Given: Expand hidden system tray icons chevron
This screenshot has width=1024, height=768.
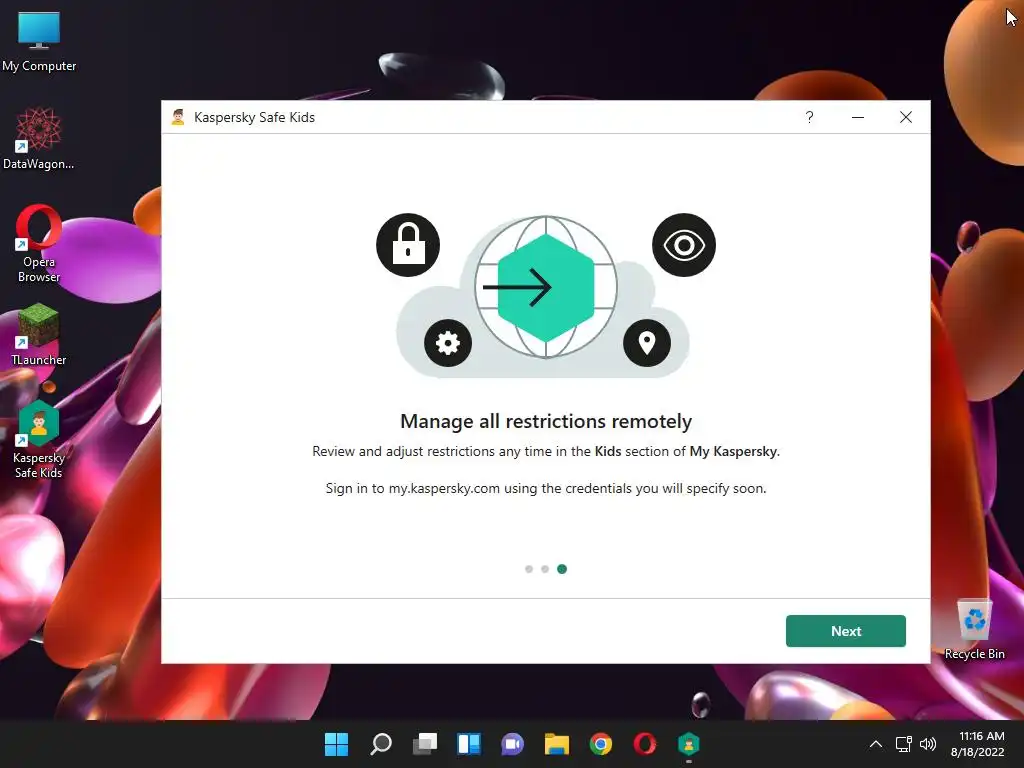Looking at the screenshot, I should pos(876,744).
